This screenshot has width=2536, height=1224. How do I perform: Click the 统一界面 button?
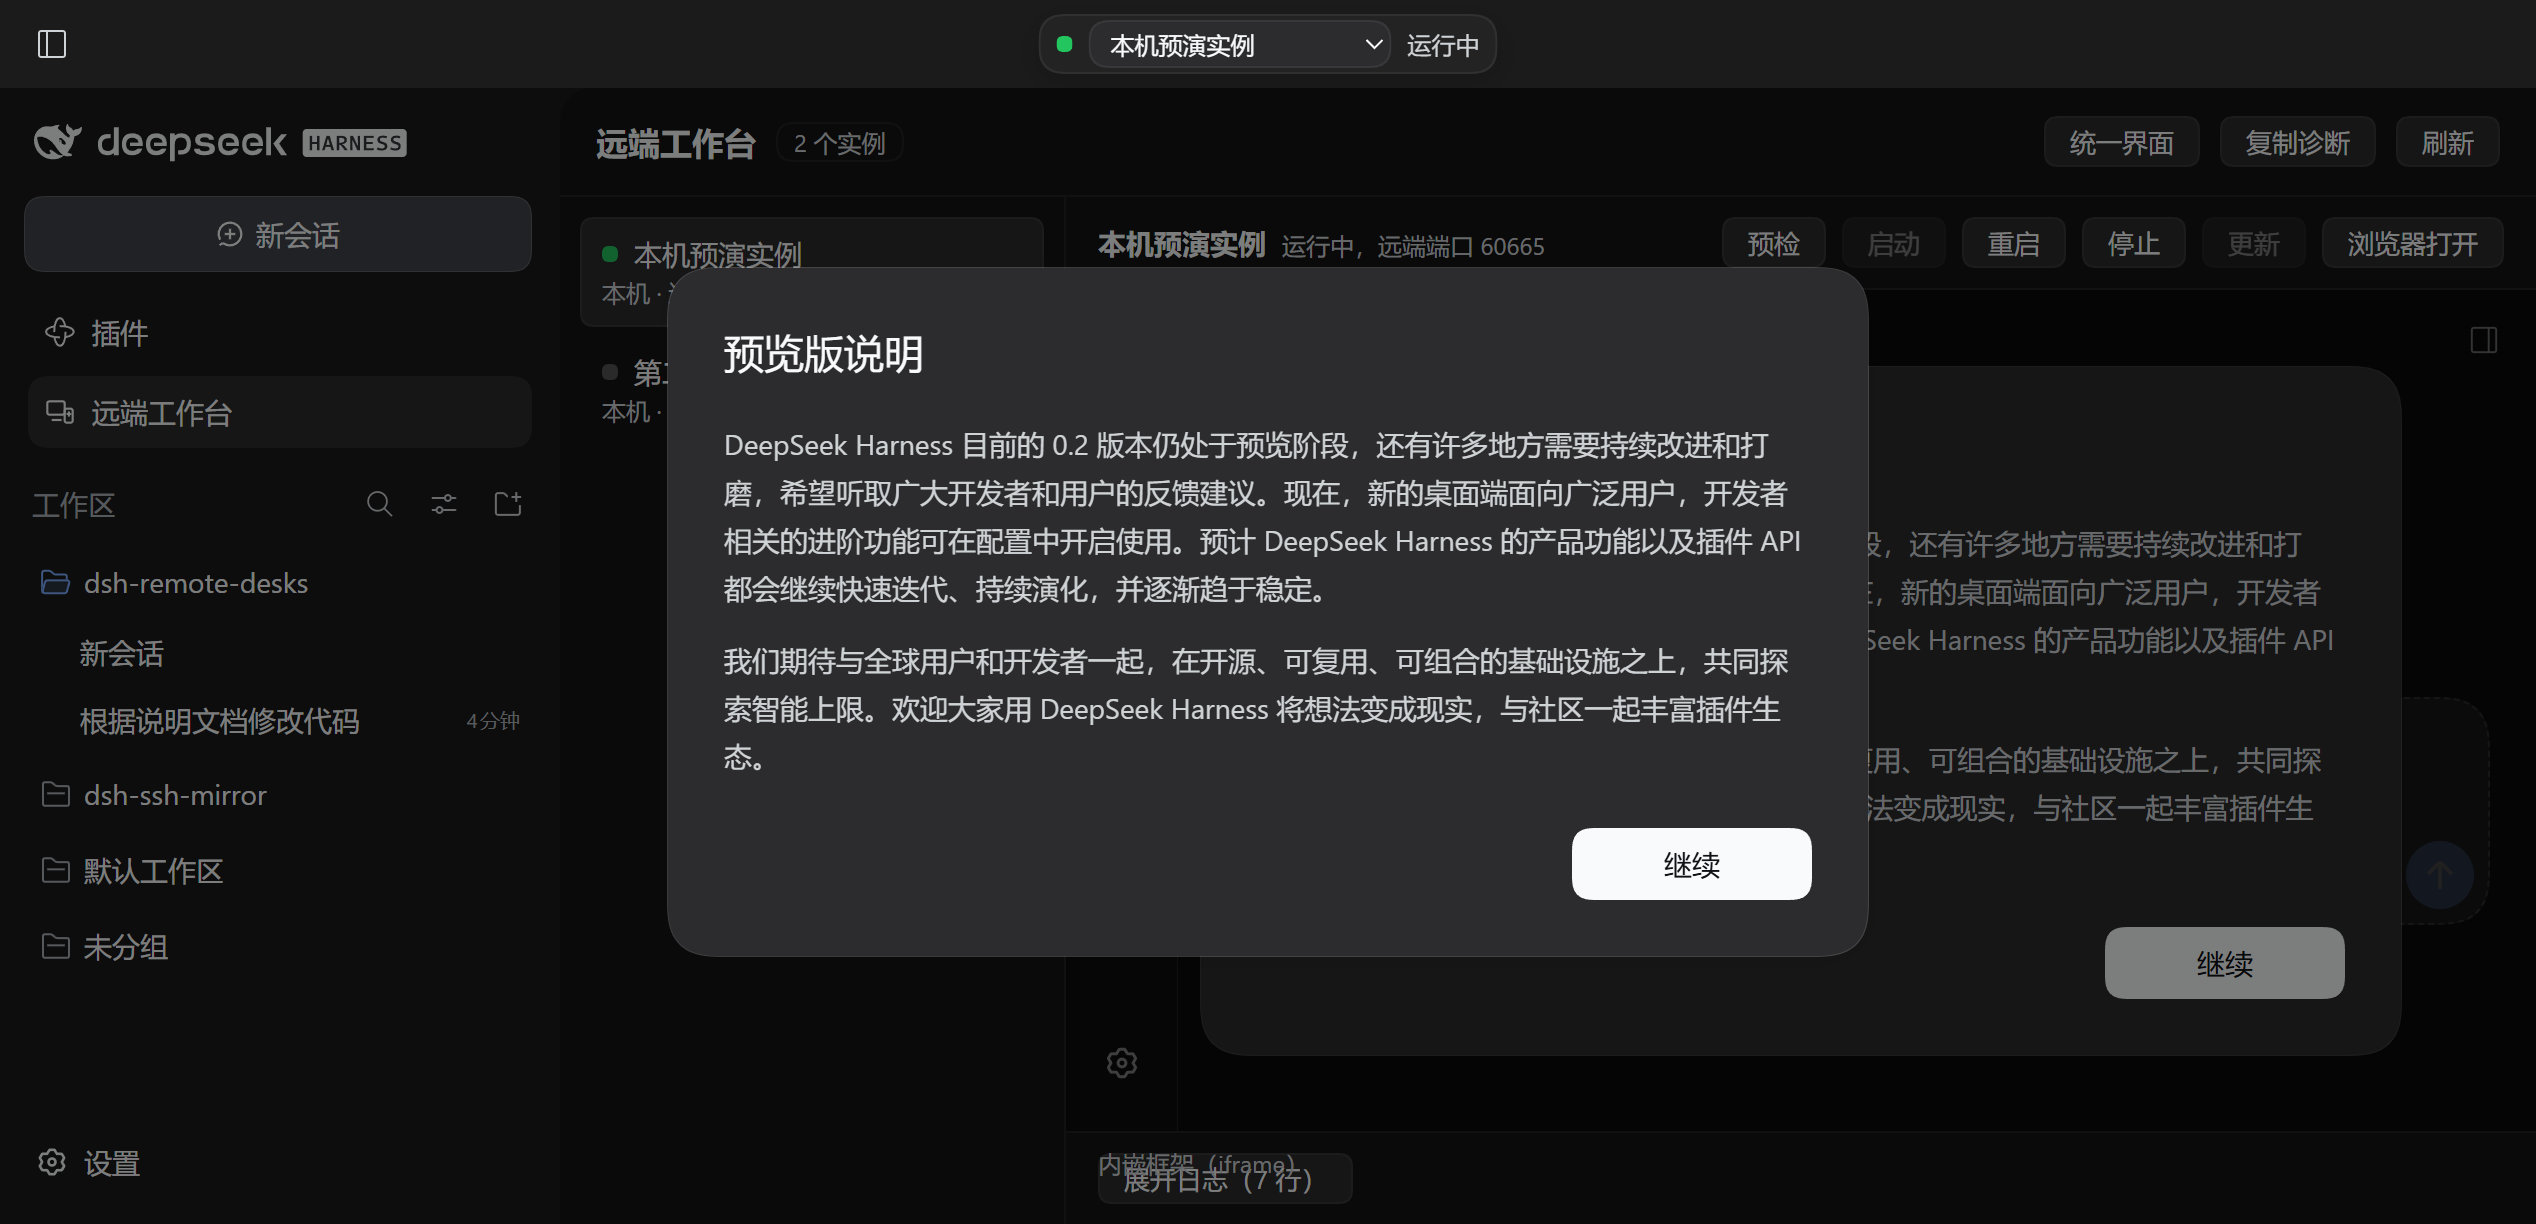coord(2121,143)
